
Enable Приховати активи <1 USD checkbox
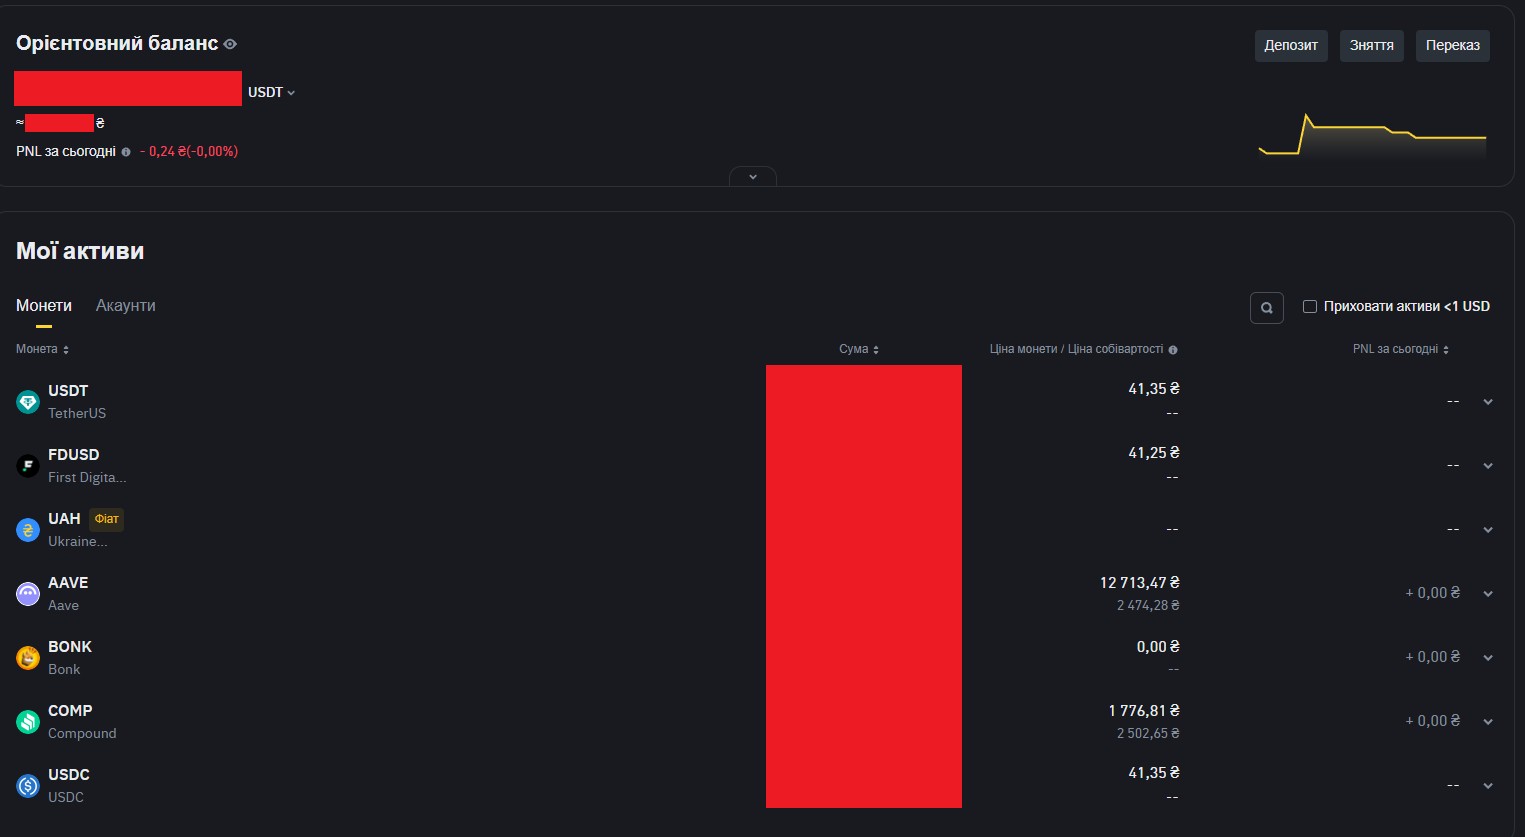(1310, 306)
